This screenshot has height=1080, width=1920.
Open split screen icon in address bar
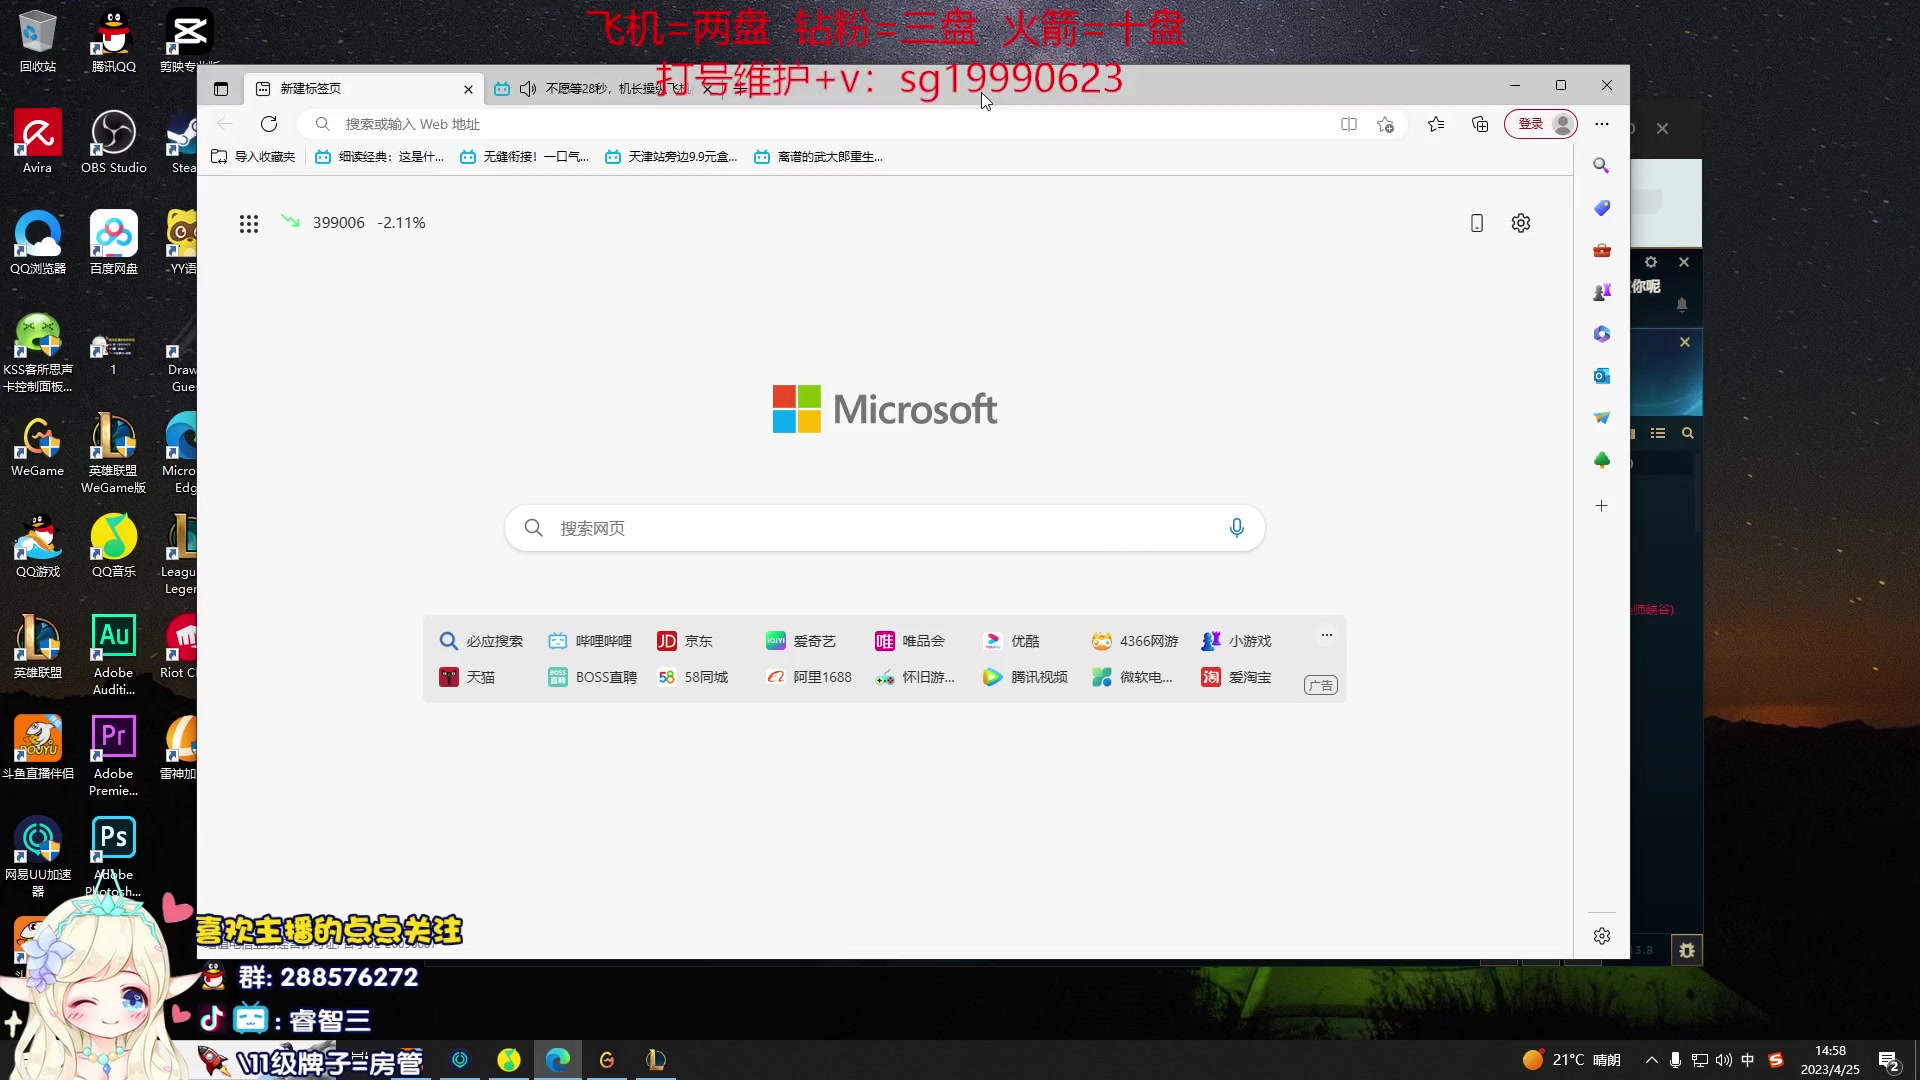(1349, 124)
